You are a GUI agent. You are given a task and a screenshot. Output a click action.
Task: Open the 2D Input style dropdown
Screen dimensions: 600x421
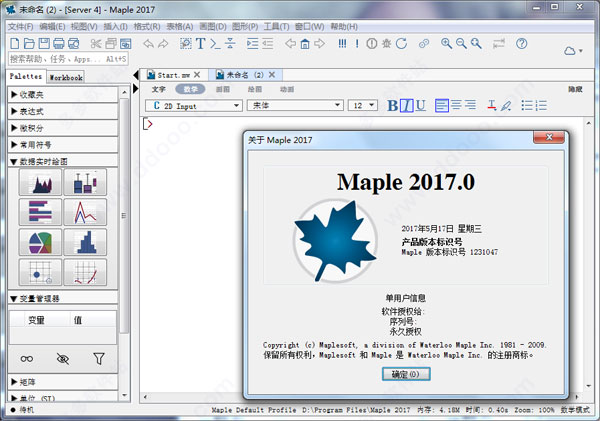[x=194, y=105]
